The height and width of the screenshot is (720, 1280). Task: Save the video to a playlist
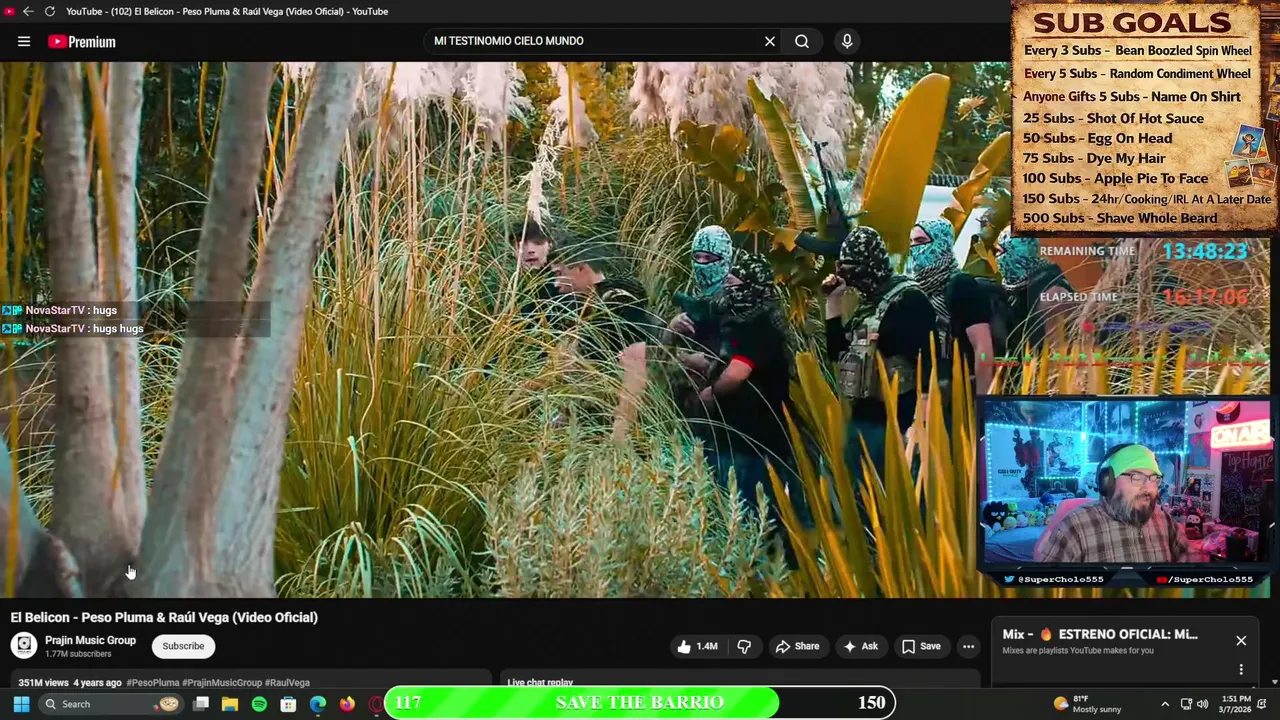(x=921, y=646)
